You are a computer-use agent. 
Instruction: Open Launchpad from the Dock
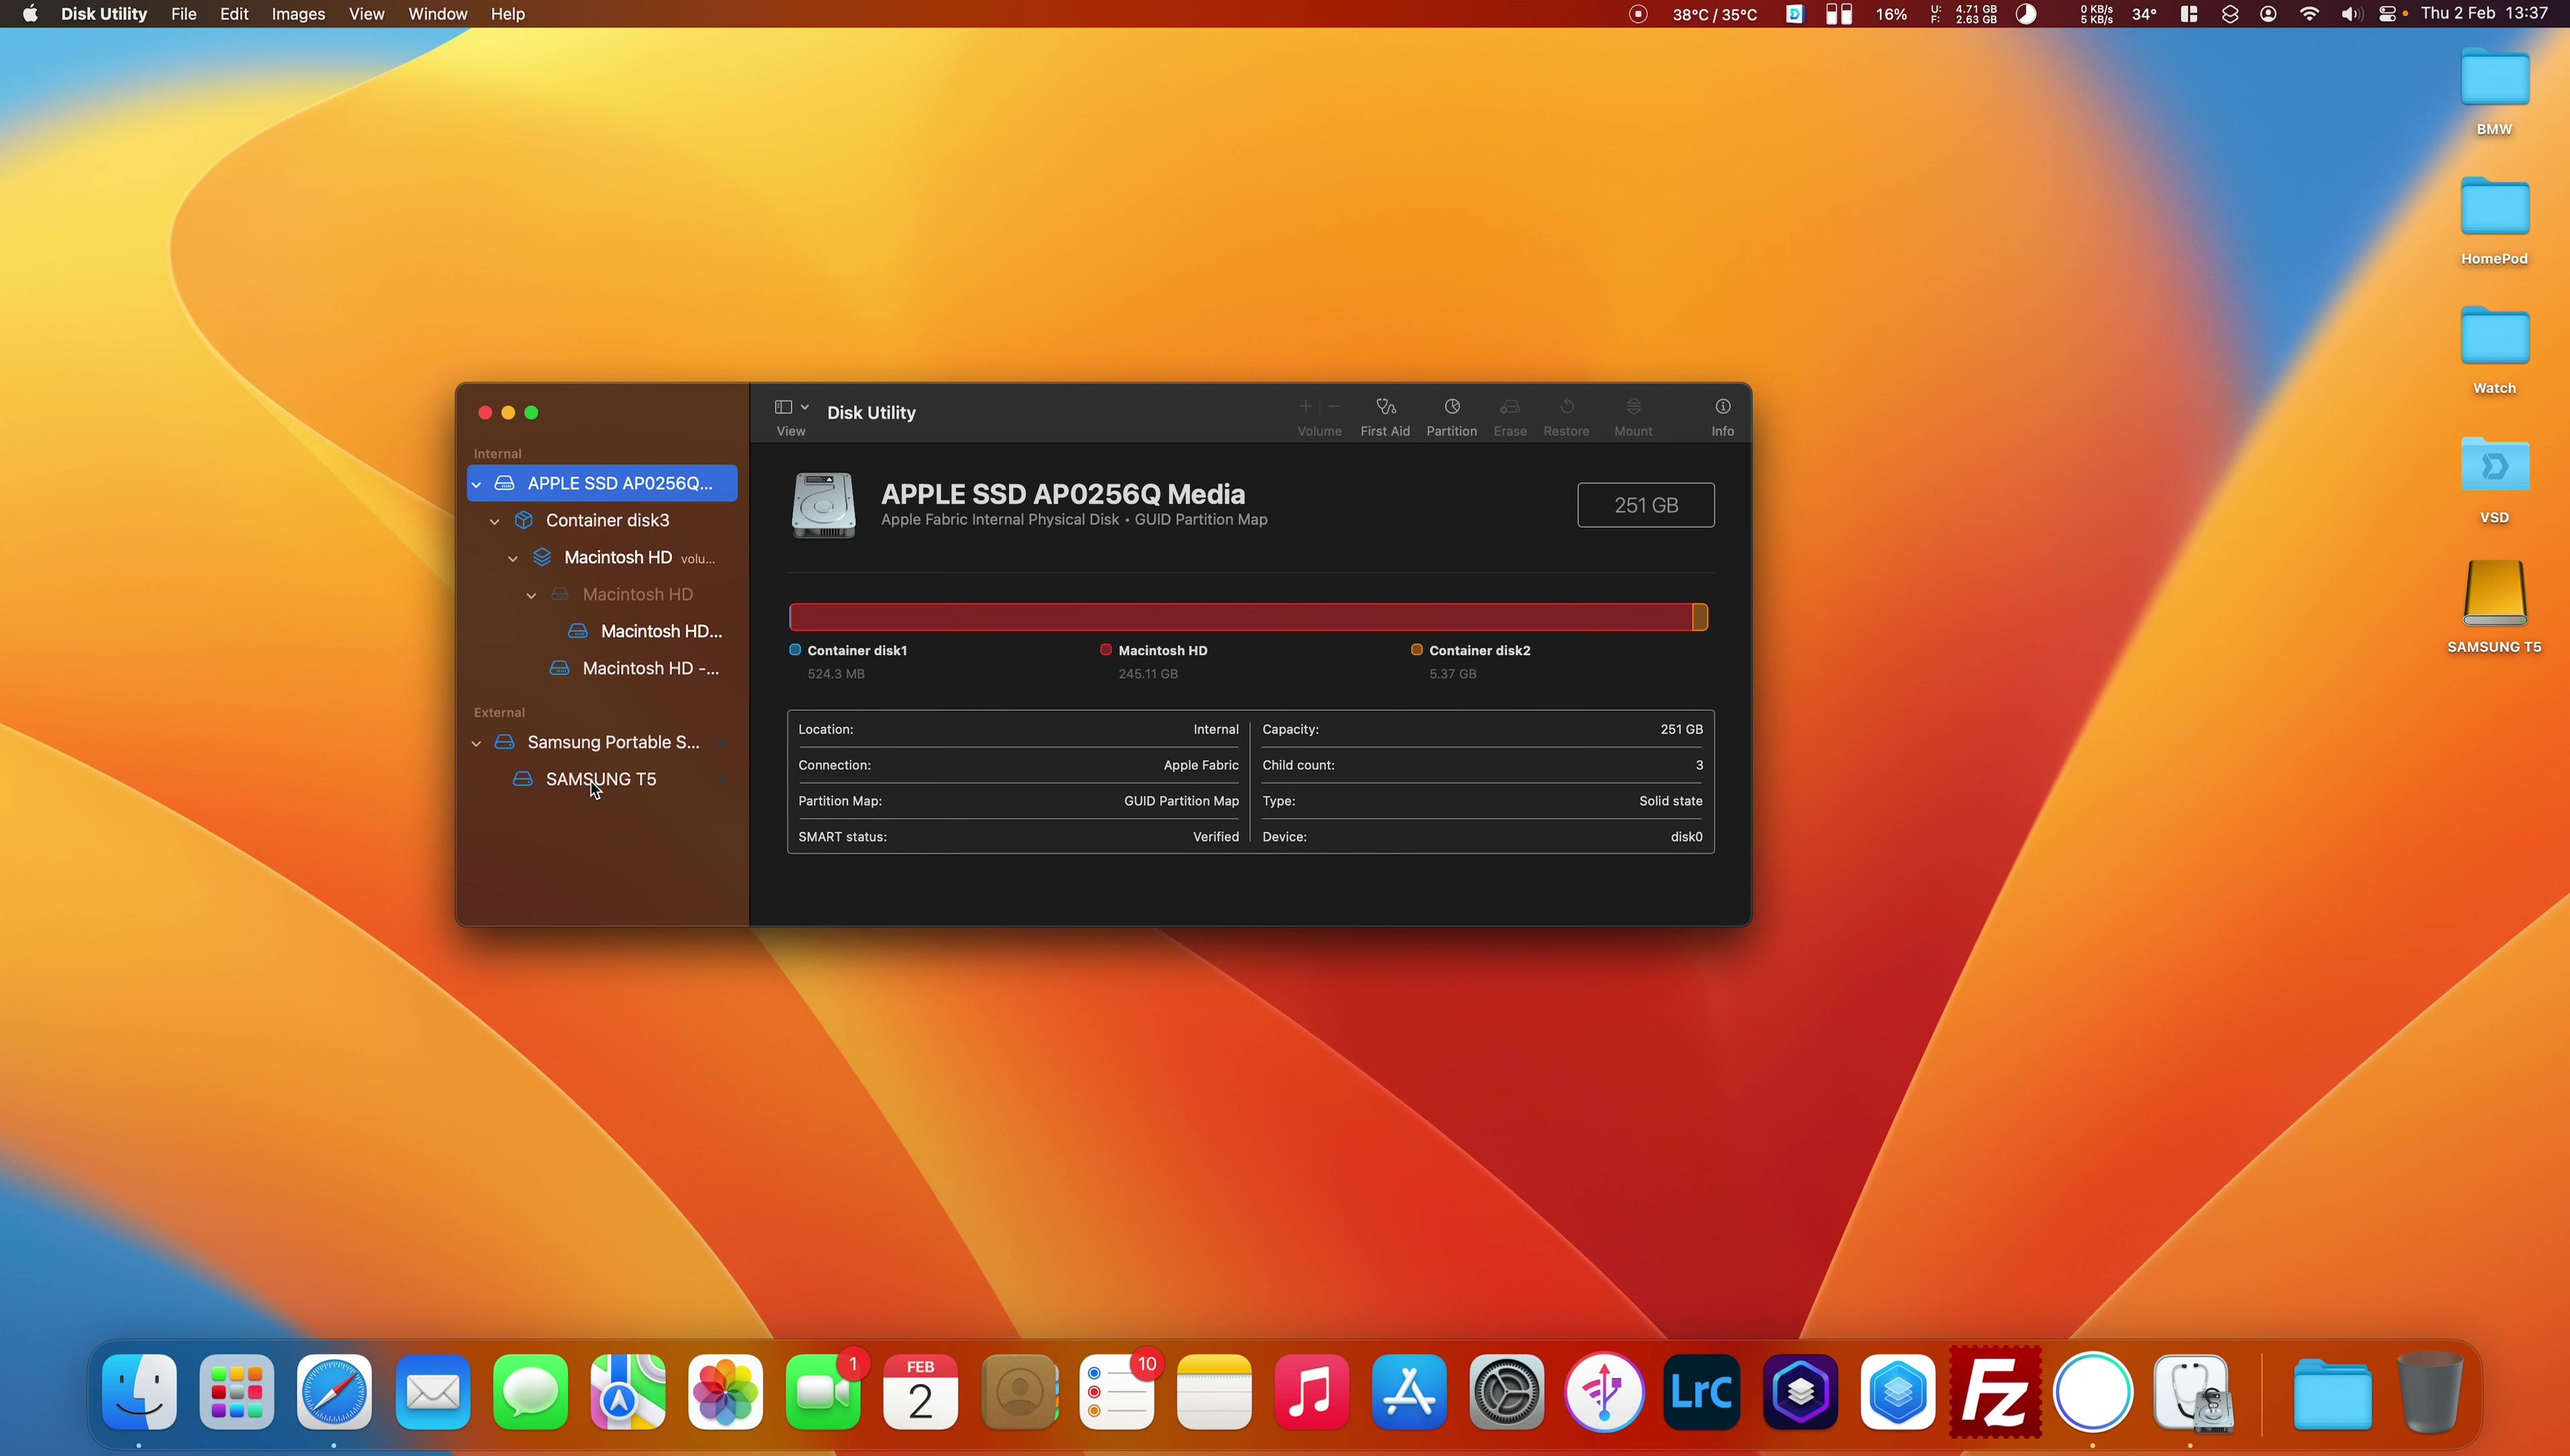click(237, 1392)
